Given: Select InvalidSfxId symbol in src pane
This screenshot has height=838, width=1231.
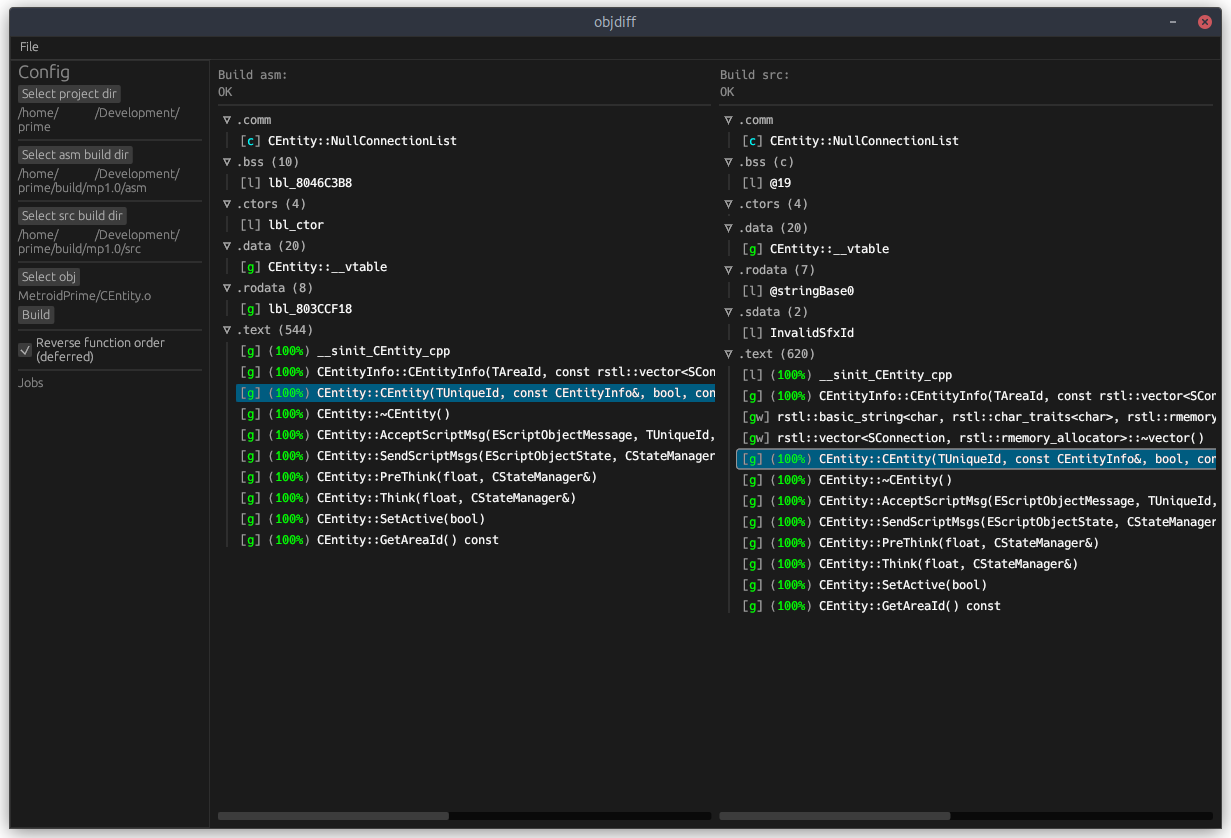Looking at the screenshot, I should pos(811,333).
